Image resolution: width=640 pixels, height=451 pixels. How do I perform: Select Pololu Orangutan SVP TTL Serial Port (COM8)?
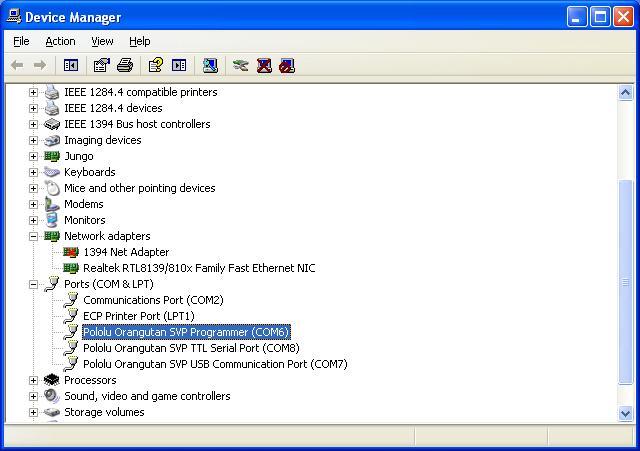coord(190,348)
